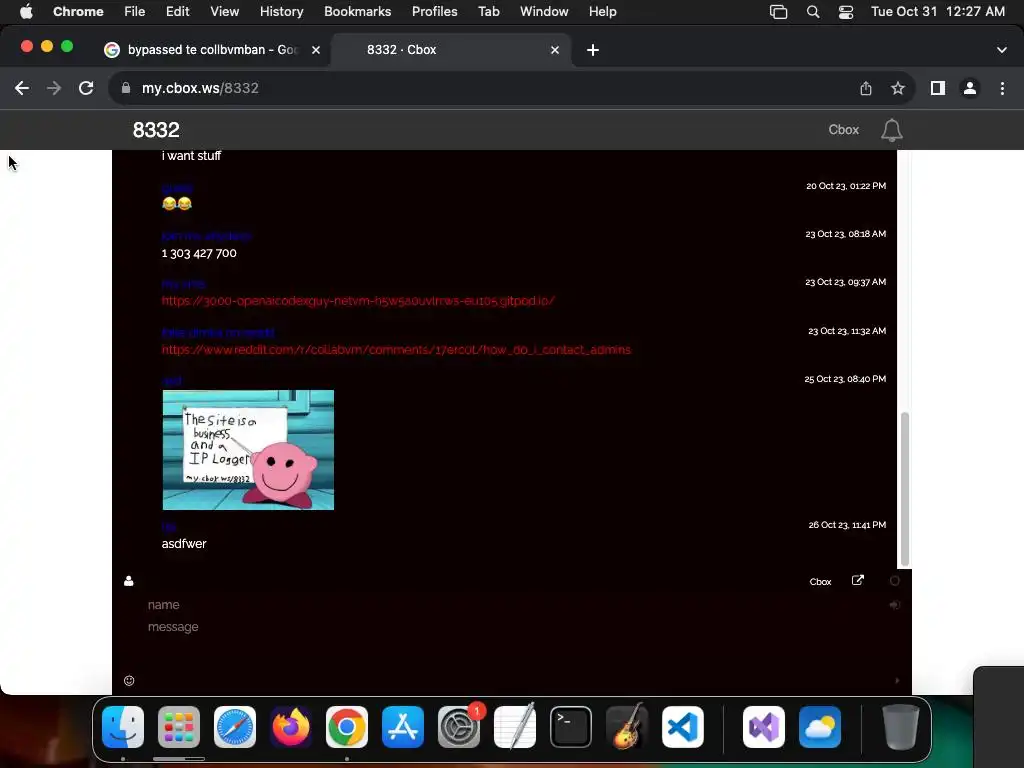Image resolution: width=1024 pixels, height=768 pixels.
Task: Reload the page in Chrome
Action: click(86, 88)
